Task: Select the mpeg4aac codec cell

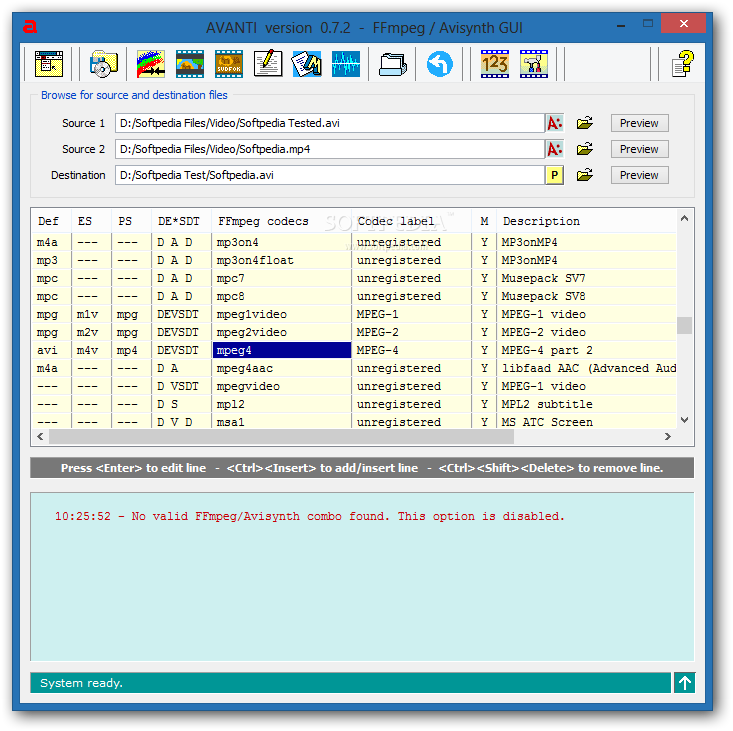Action: (x=282, y=368)
